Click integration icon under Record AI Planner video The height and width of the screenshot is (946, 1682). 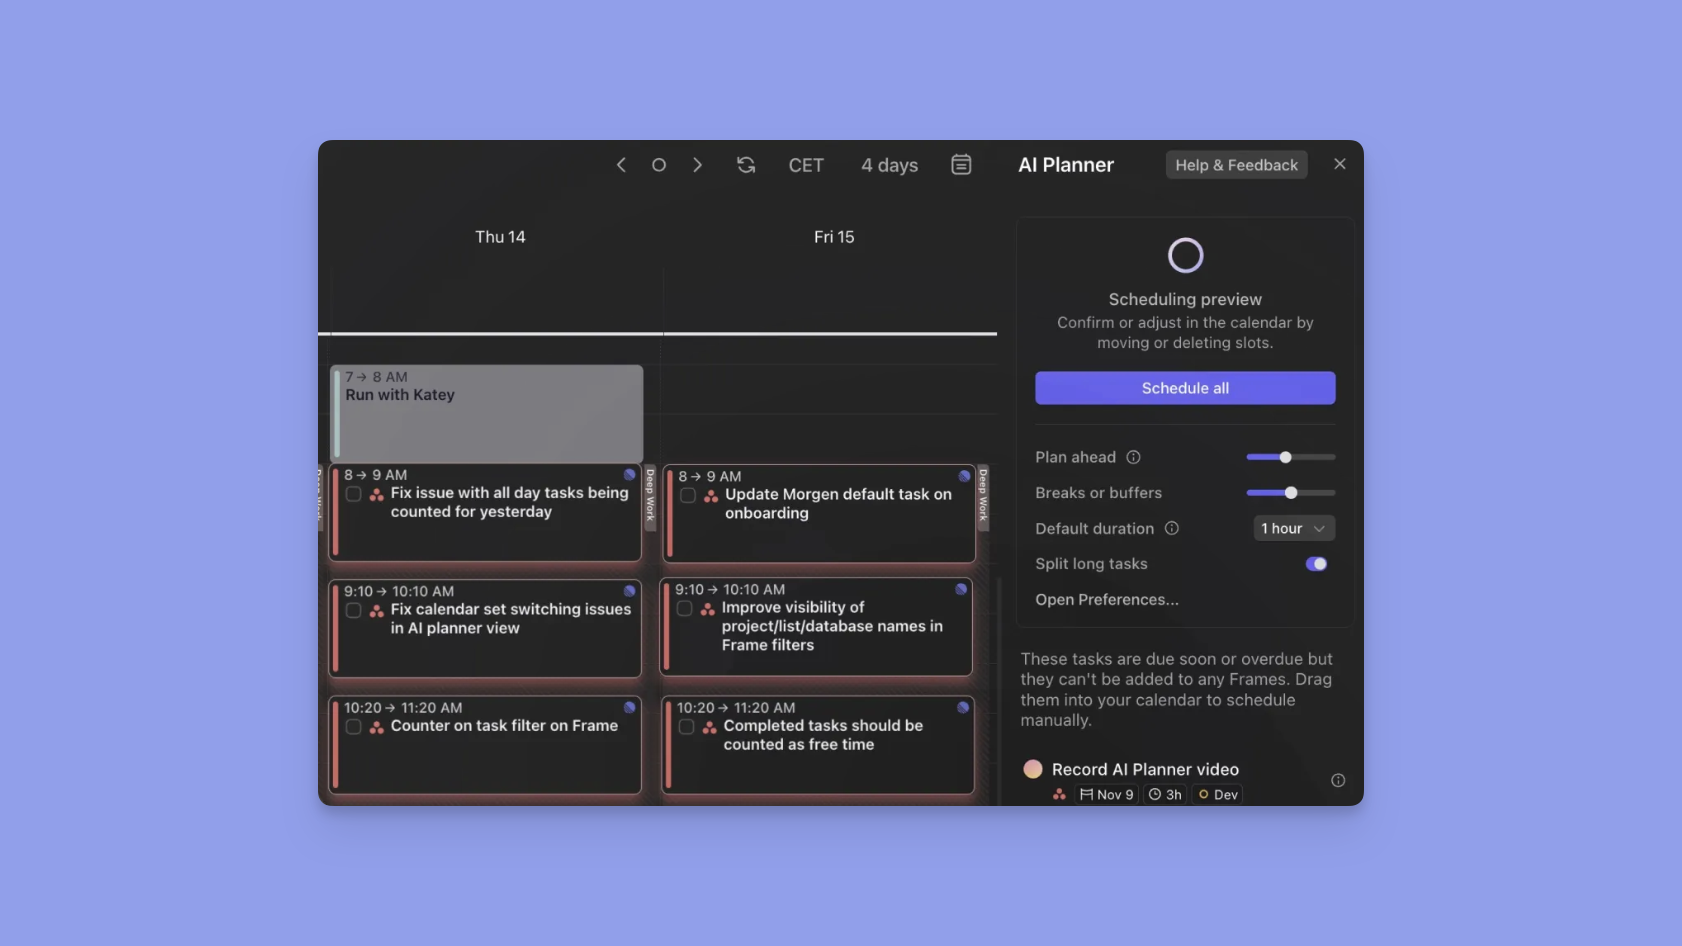pyautogui.click(x=1059, y=794)
